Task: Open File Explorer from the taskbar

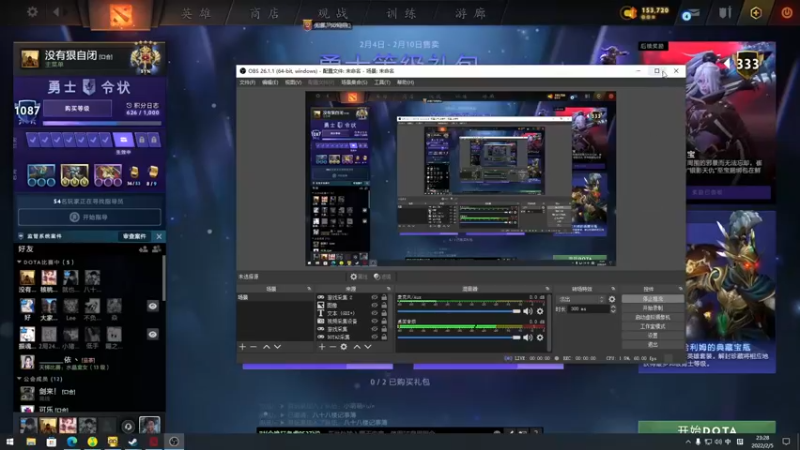Action: (x=31, y=442)
